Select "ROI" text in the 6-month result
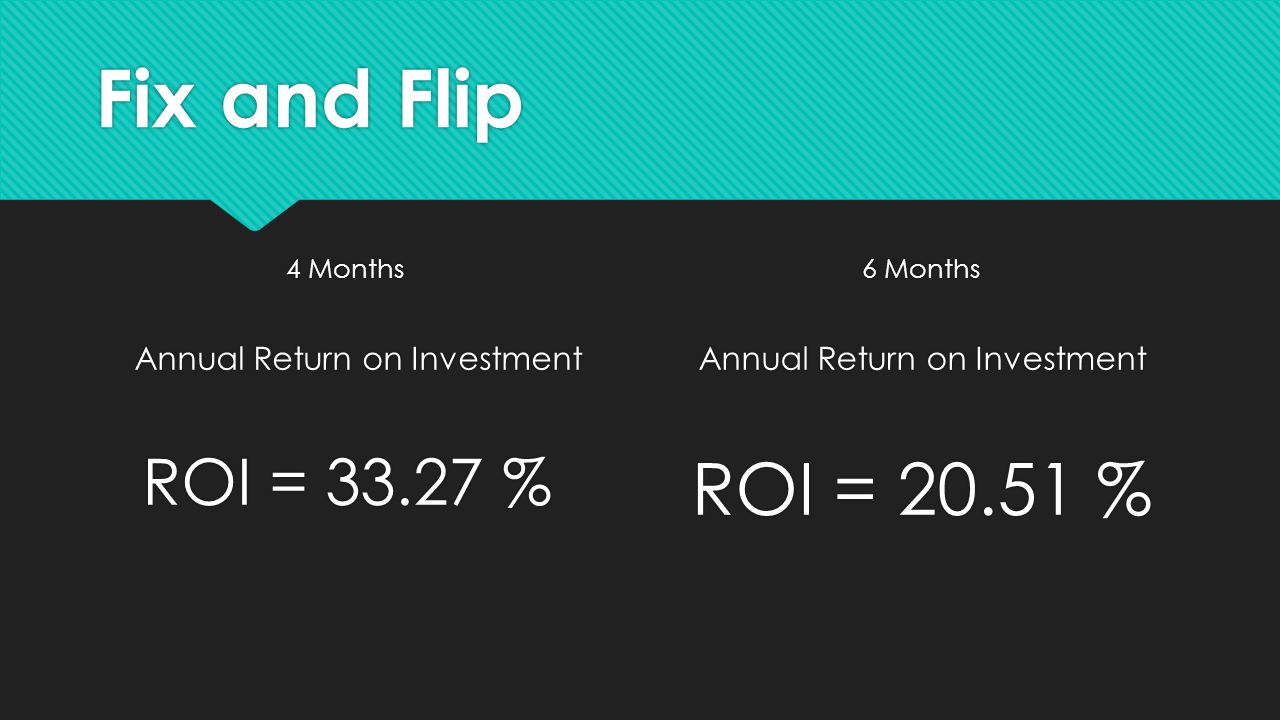The image size is (1280, 720). [753, 489]
